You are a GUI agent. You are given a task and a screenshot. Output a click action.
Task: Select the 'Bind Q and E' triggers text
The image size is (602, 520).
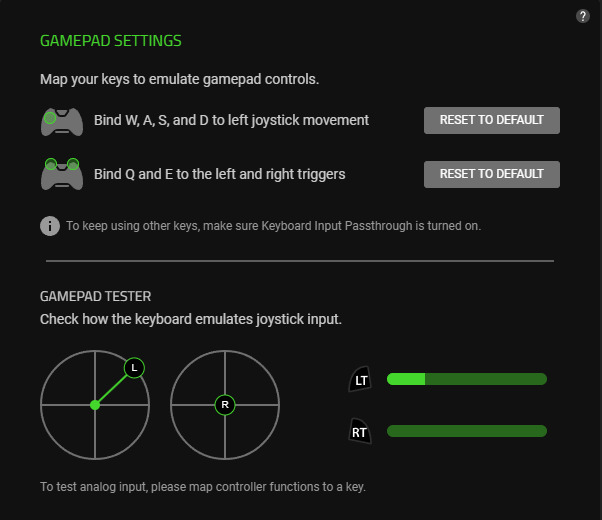[x=219, y=174]
